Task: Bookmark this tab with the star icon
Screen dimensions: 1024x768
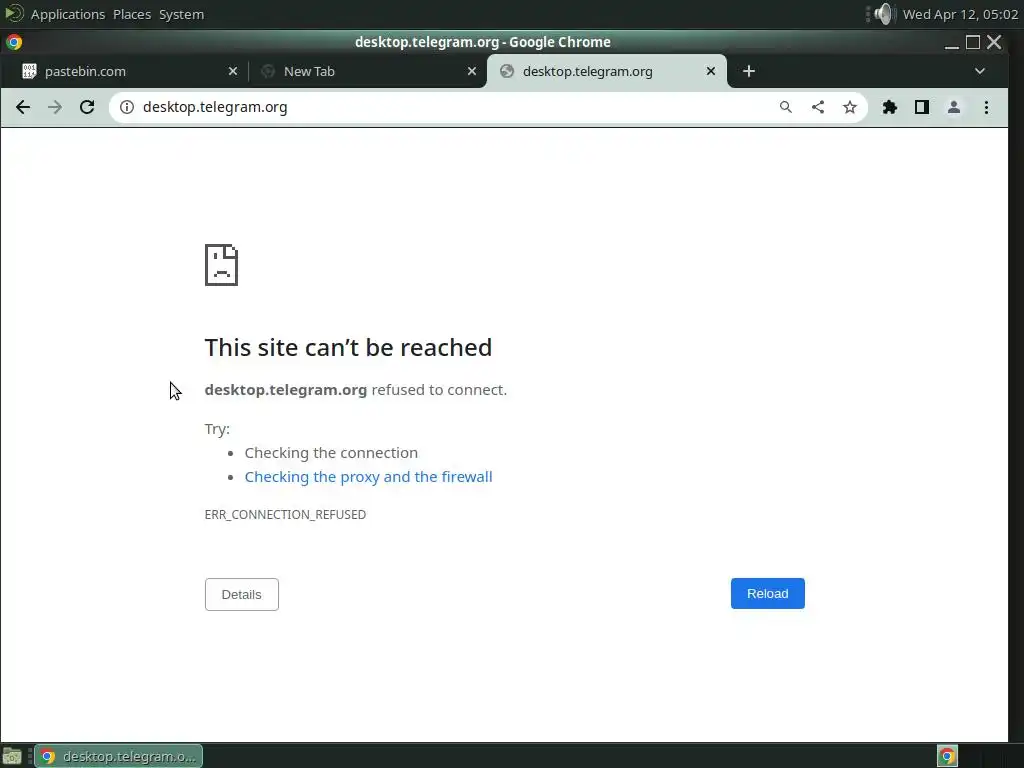Action: point(850,107)
